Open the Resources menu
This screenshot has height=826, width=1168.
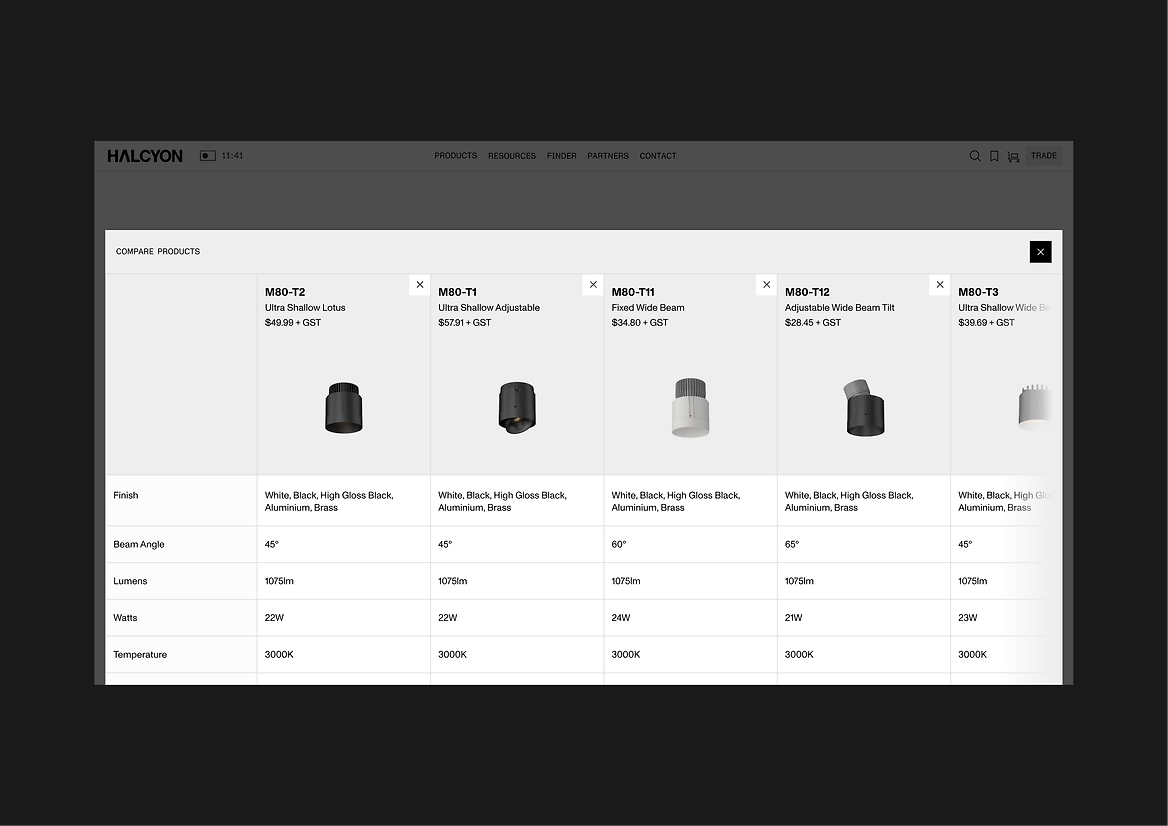(512, 156)
